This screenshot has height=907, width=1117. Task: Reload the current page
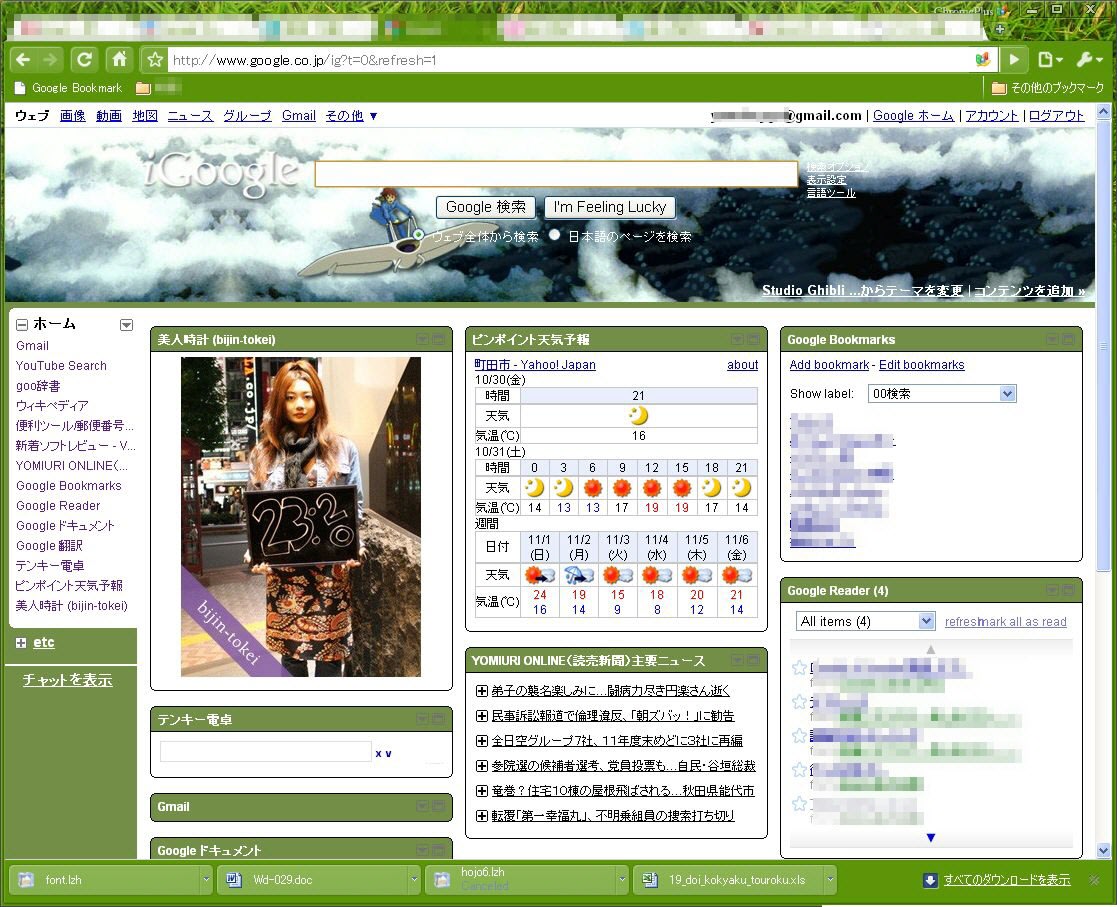pyautogui.click(x=84, y=59)
